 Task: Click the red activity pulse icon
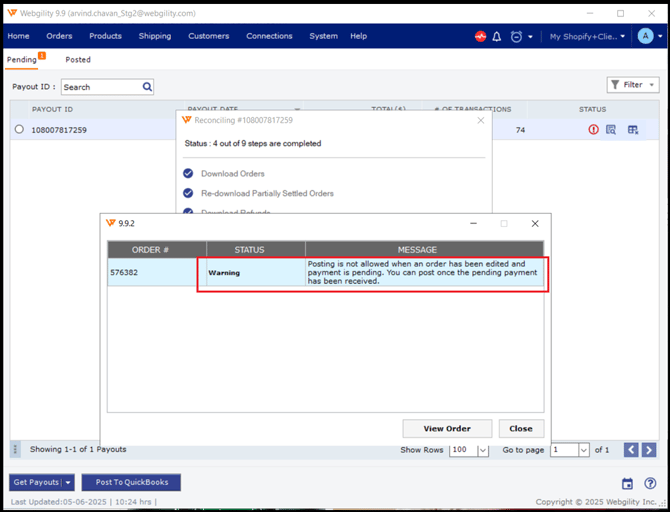point(481,37)
